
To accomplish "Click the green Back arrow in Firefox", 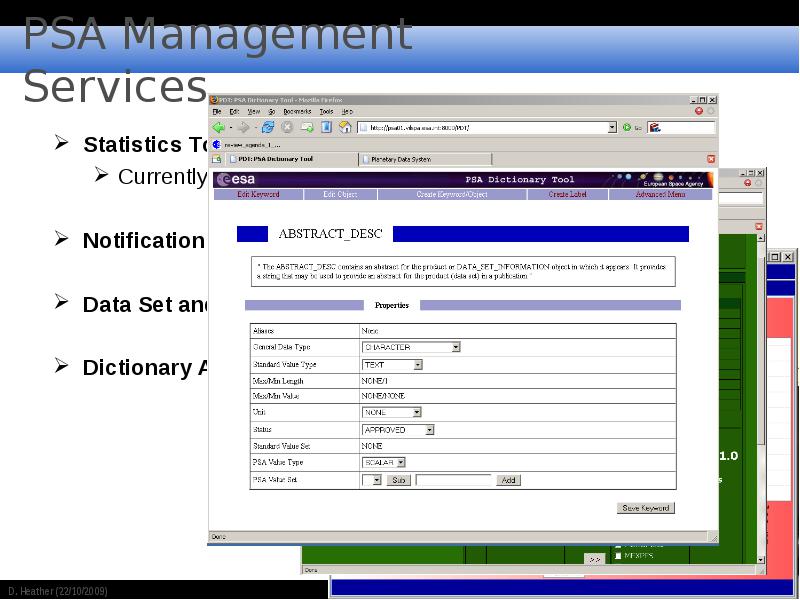I will 219,128.
